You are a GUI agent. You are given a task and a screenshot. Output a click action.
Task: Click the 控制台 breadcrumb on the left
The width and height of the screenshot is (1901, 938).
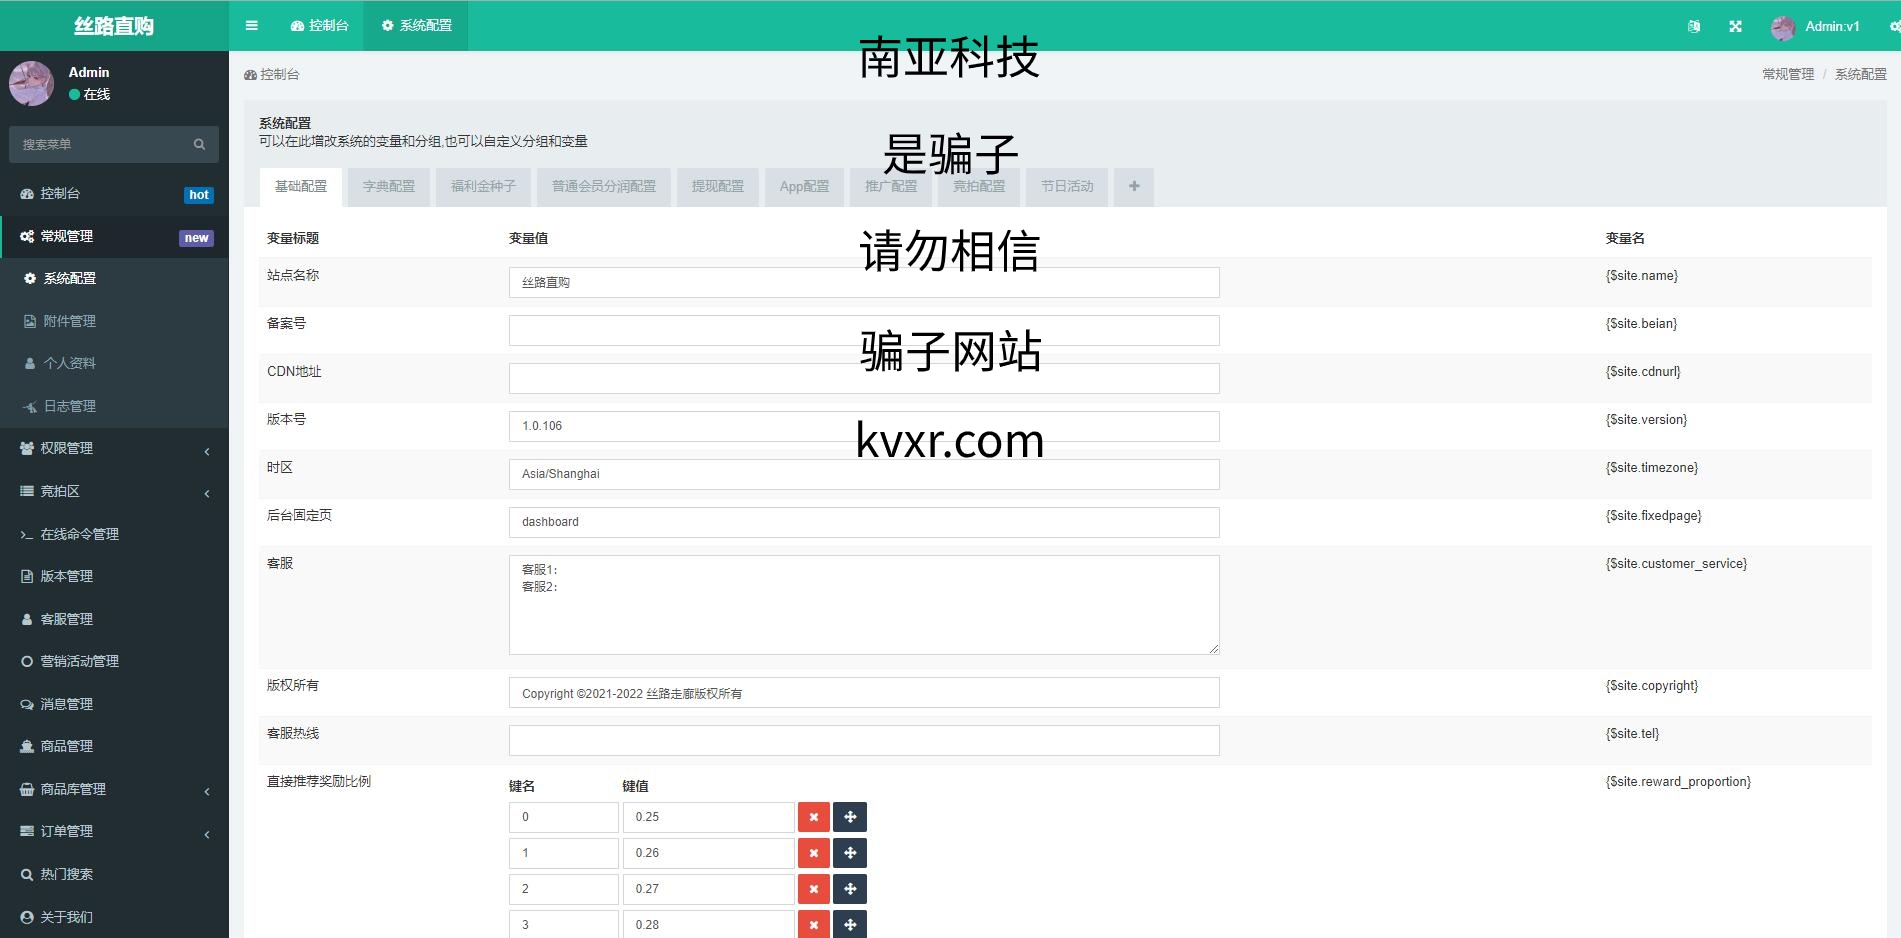pyautogui.click(x=272, y=74)
